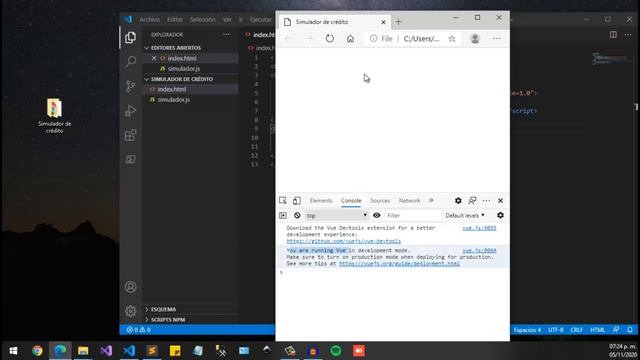
Task: Open the VS Code Manage gear icon
Action: (131, 311)
